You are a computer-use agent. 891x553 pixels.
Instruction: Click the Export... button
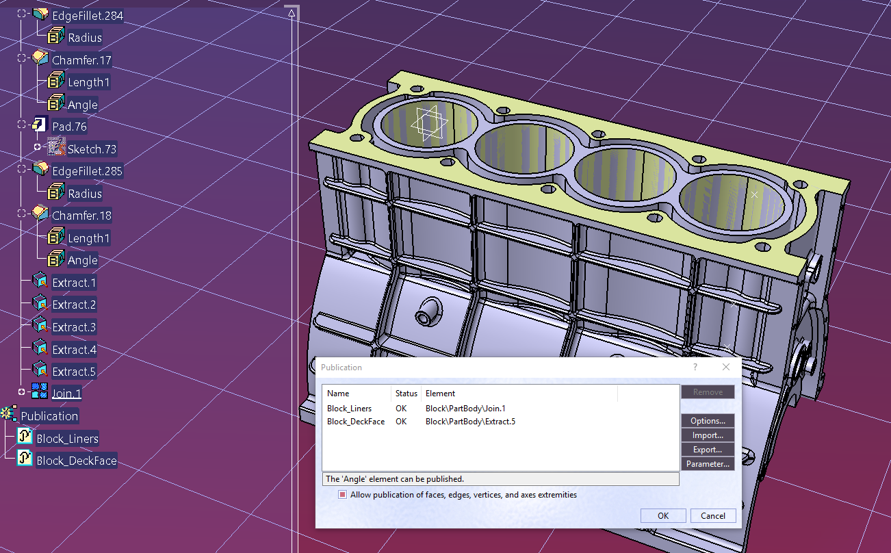[x=707, y=450]
